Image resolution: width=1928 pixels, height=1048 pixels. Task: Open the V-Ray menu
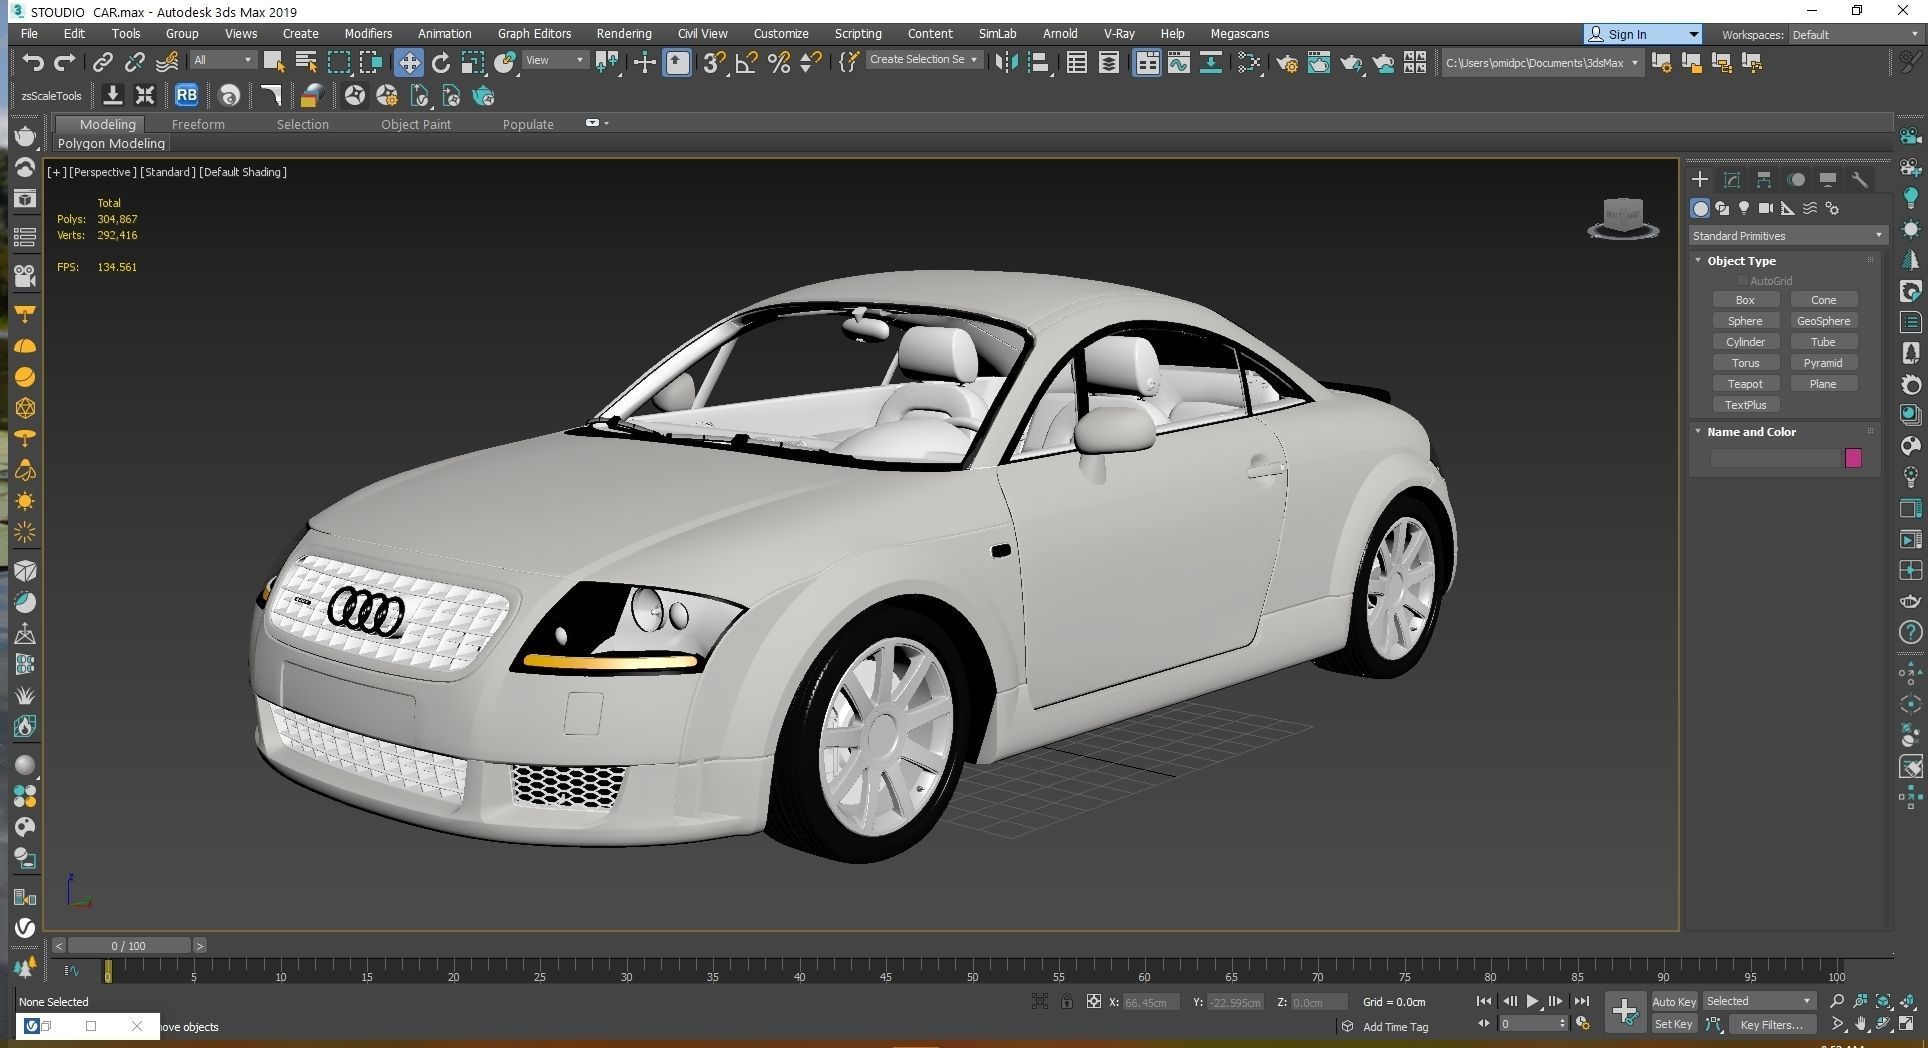(x=1119, y=33)
